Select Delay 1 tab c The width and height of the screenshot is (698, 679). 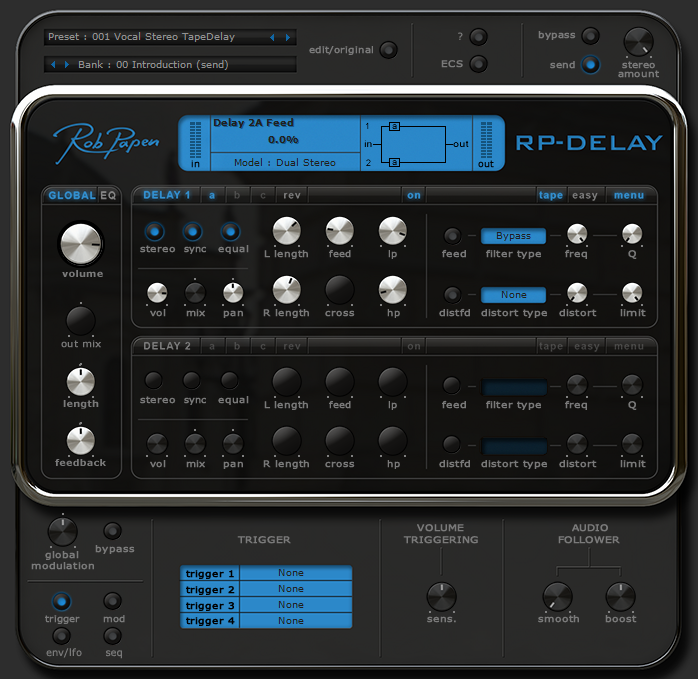coord(263,195)
